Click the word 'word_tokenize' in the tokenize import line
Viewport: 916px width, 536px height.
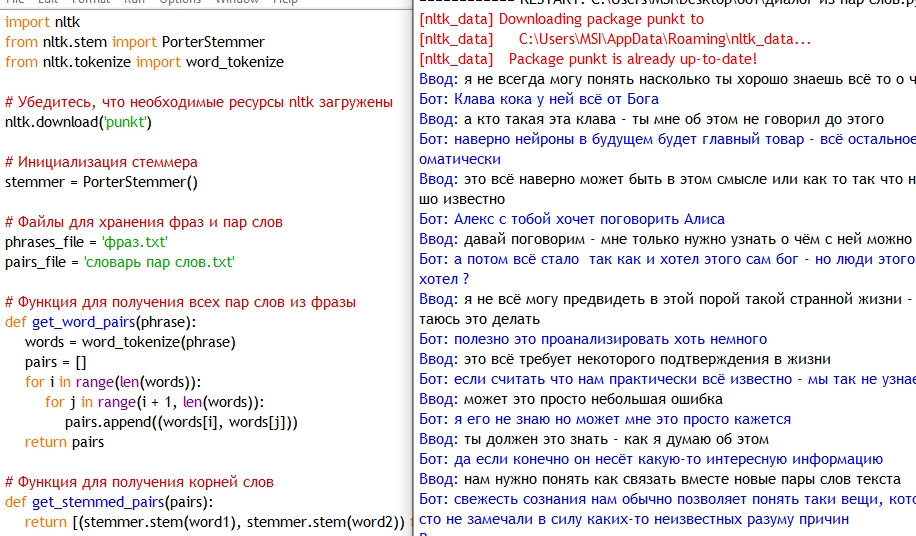tap(235, 62)
